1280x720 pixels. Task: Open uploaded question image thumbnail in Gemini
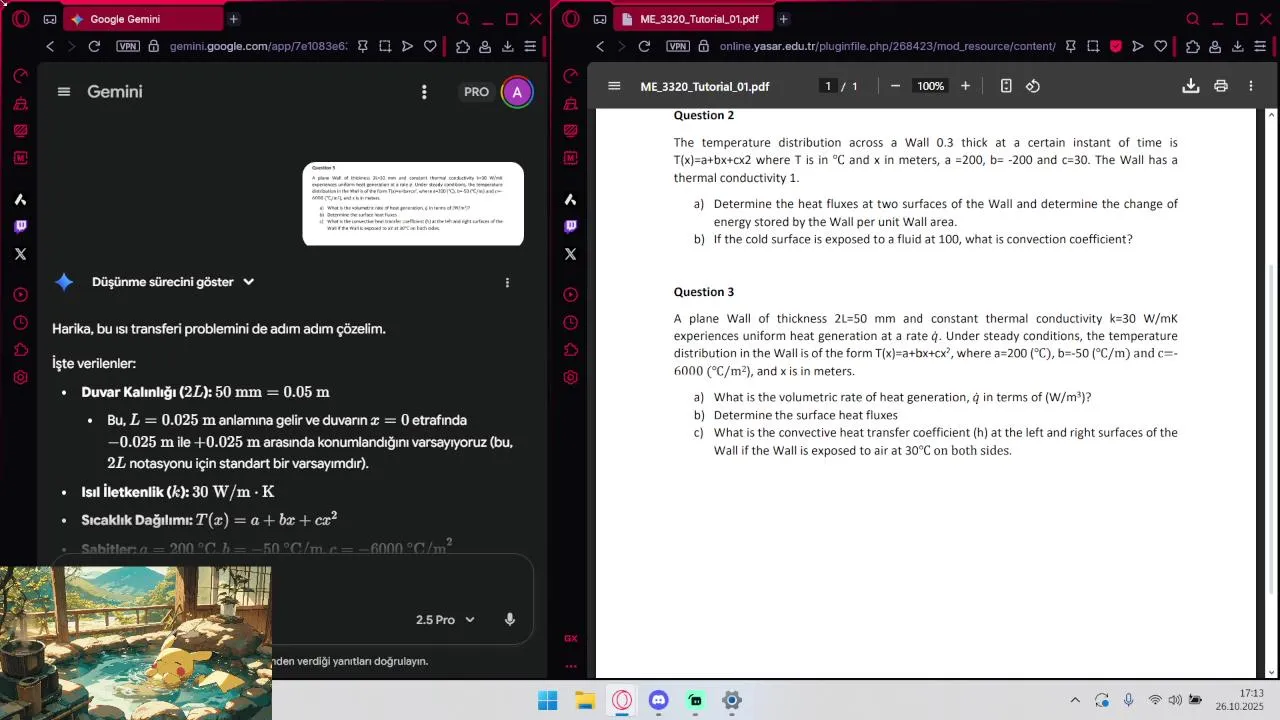(x=413, y=204)
